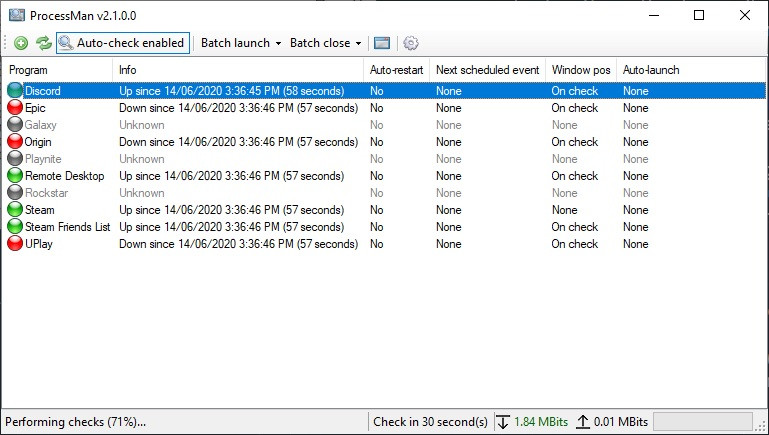Click the upload arrow status bar icon

582,422
